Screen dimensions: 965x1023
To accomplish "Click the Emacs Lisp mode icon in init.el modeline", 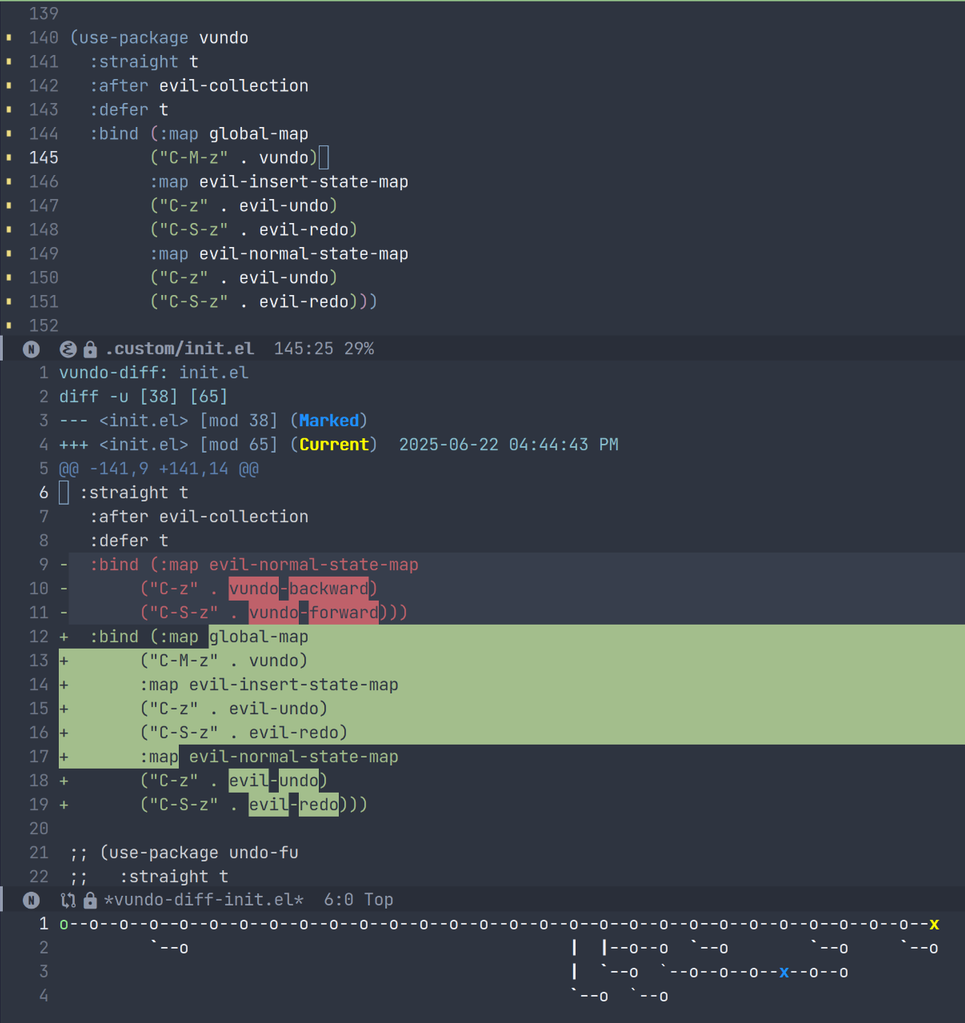I will [x=68, y=350].
